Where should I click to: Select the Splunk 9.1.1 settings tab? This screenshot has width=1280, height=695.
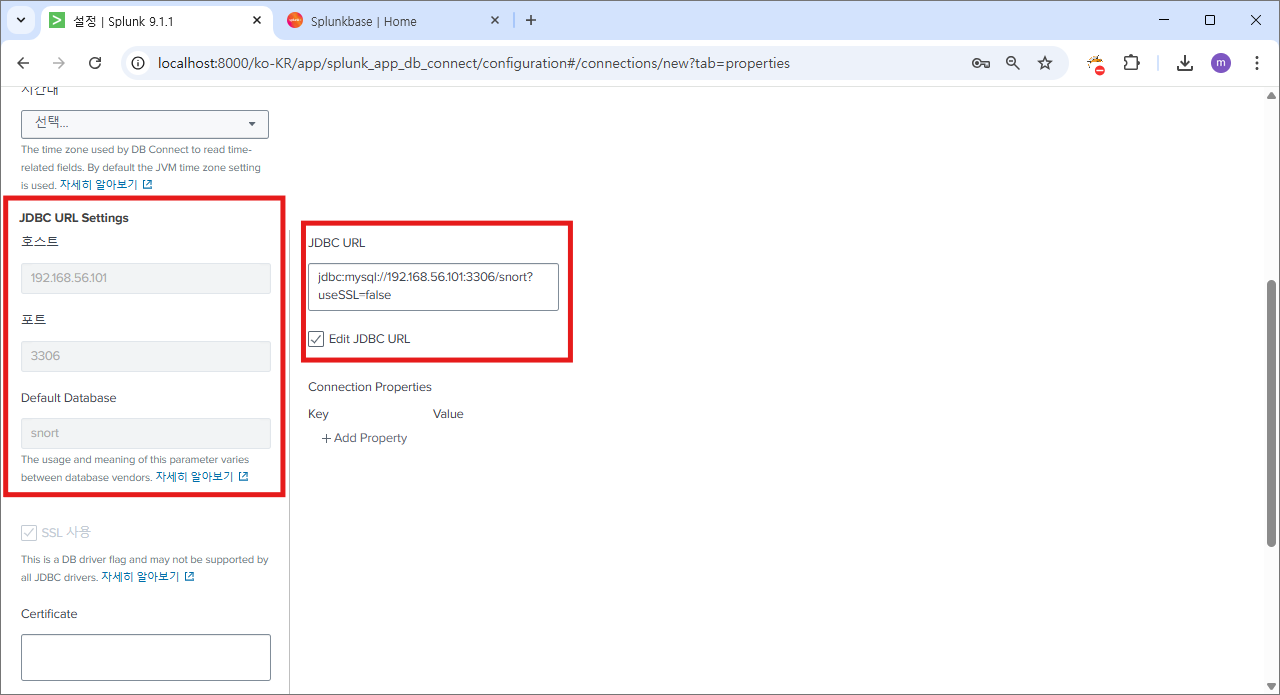[155, 21]
